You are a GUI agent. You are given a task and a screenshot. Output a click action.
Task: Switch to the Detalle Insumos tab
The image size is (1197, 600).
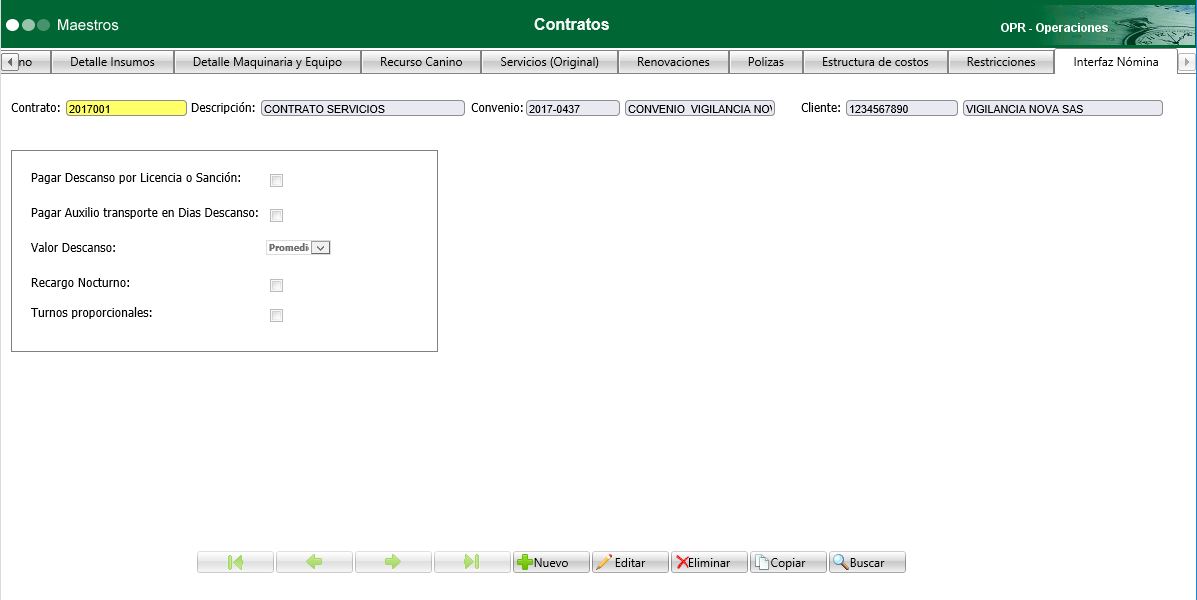pos(112,62)
